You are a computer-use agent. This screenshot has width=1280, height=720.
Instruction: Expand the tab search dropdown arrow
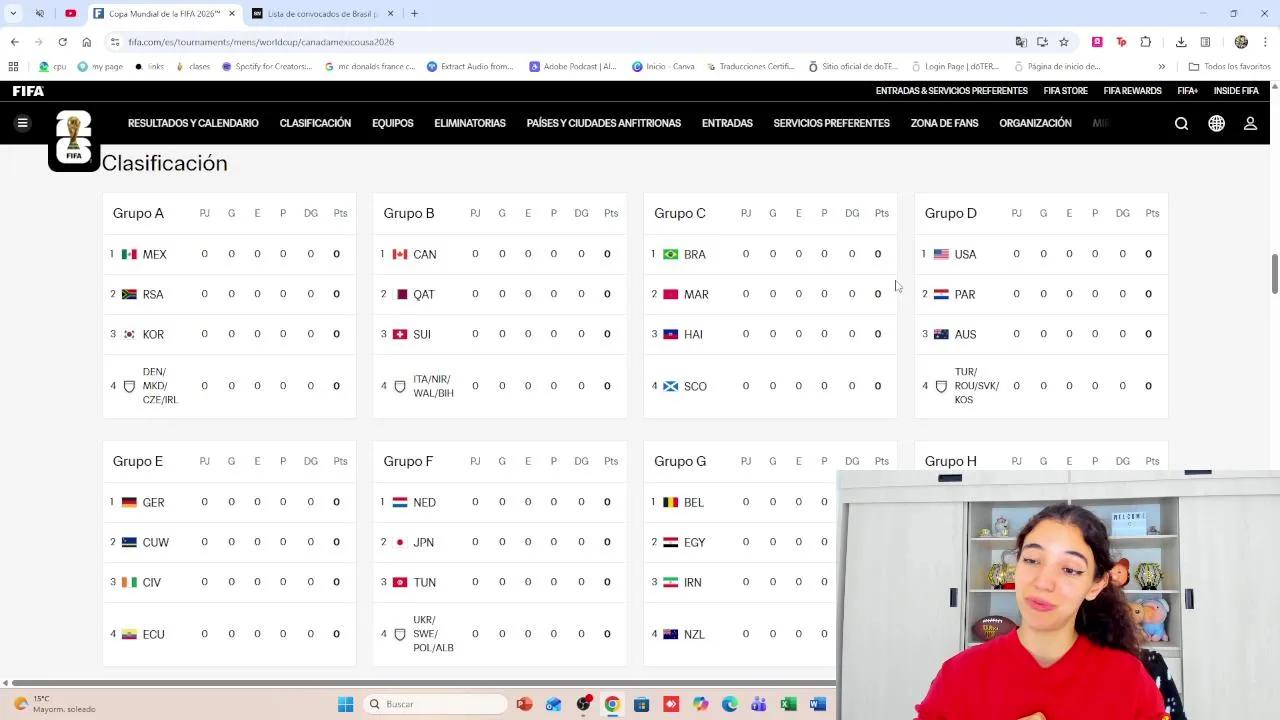point(13,14)
